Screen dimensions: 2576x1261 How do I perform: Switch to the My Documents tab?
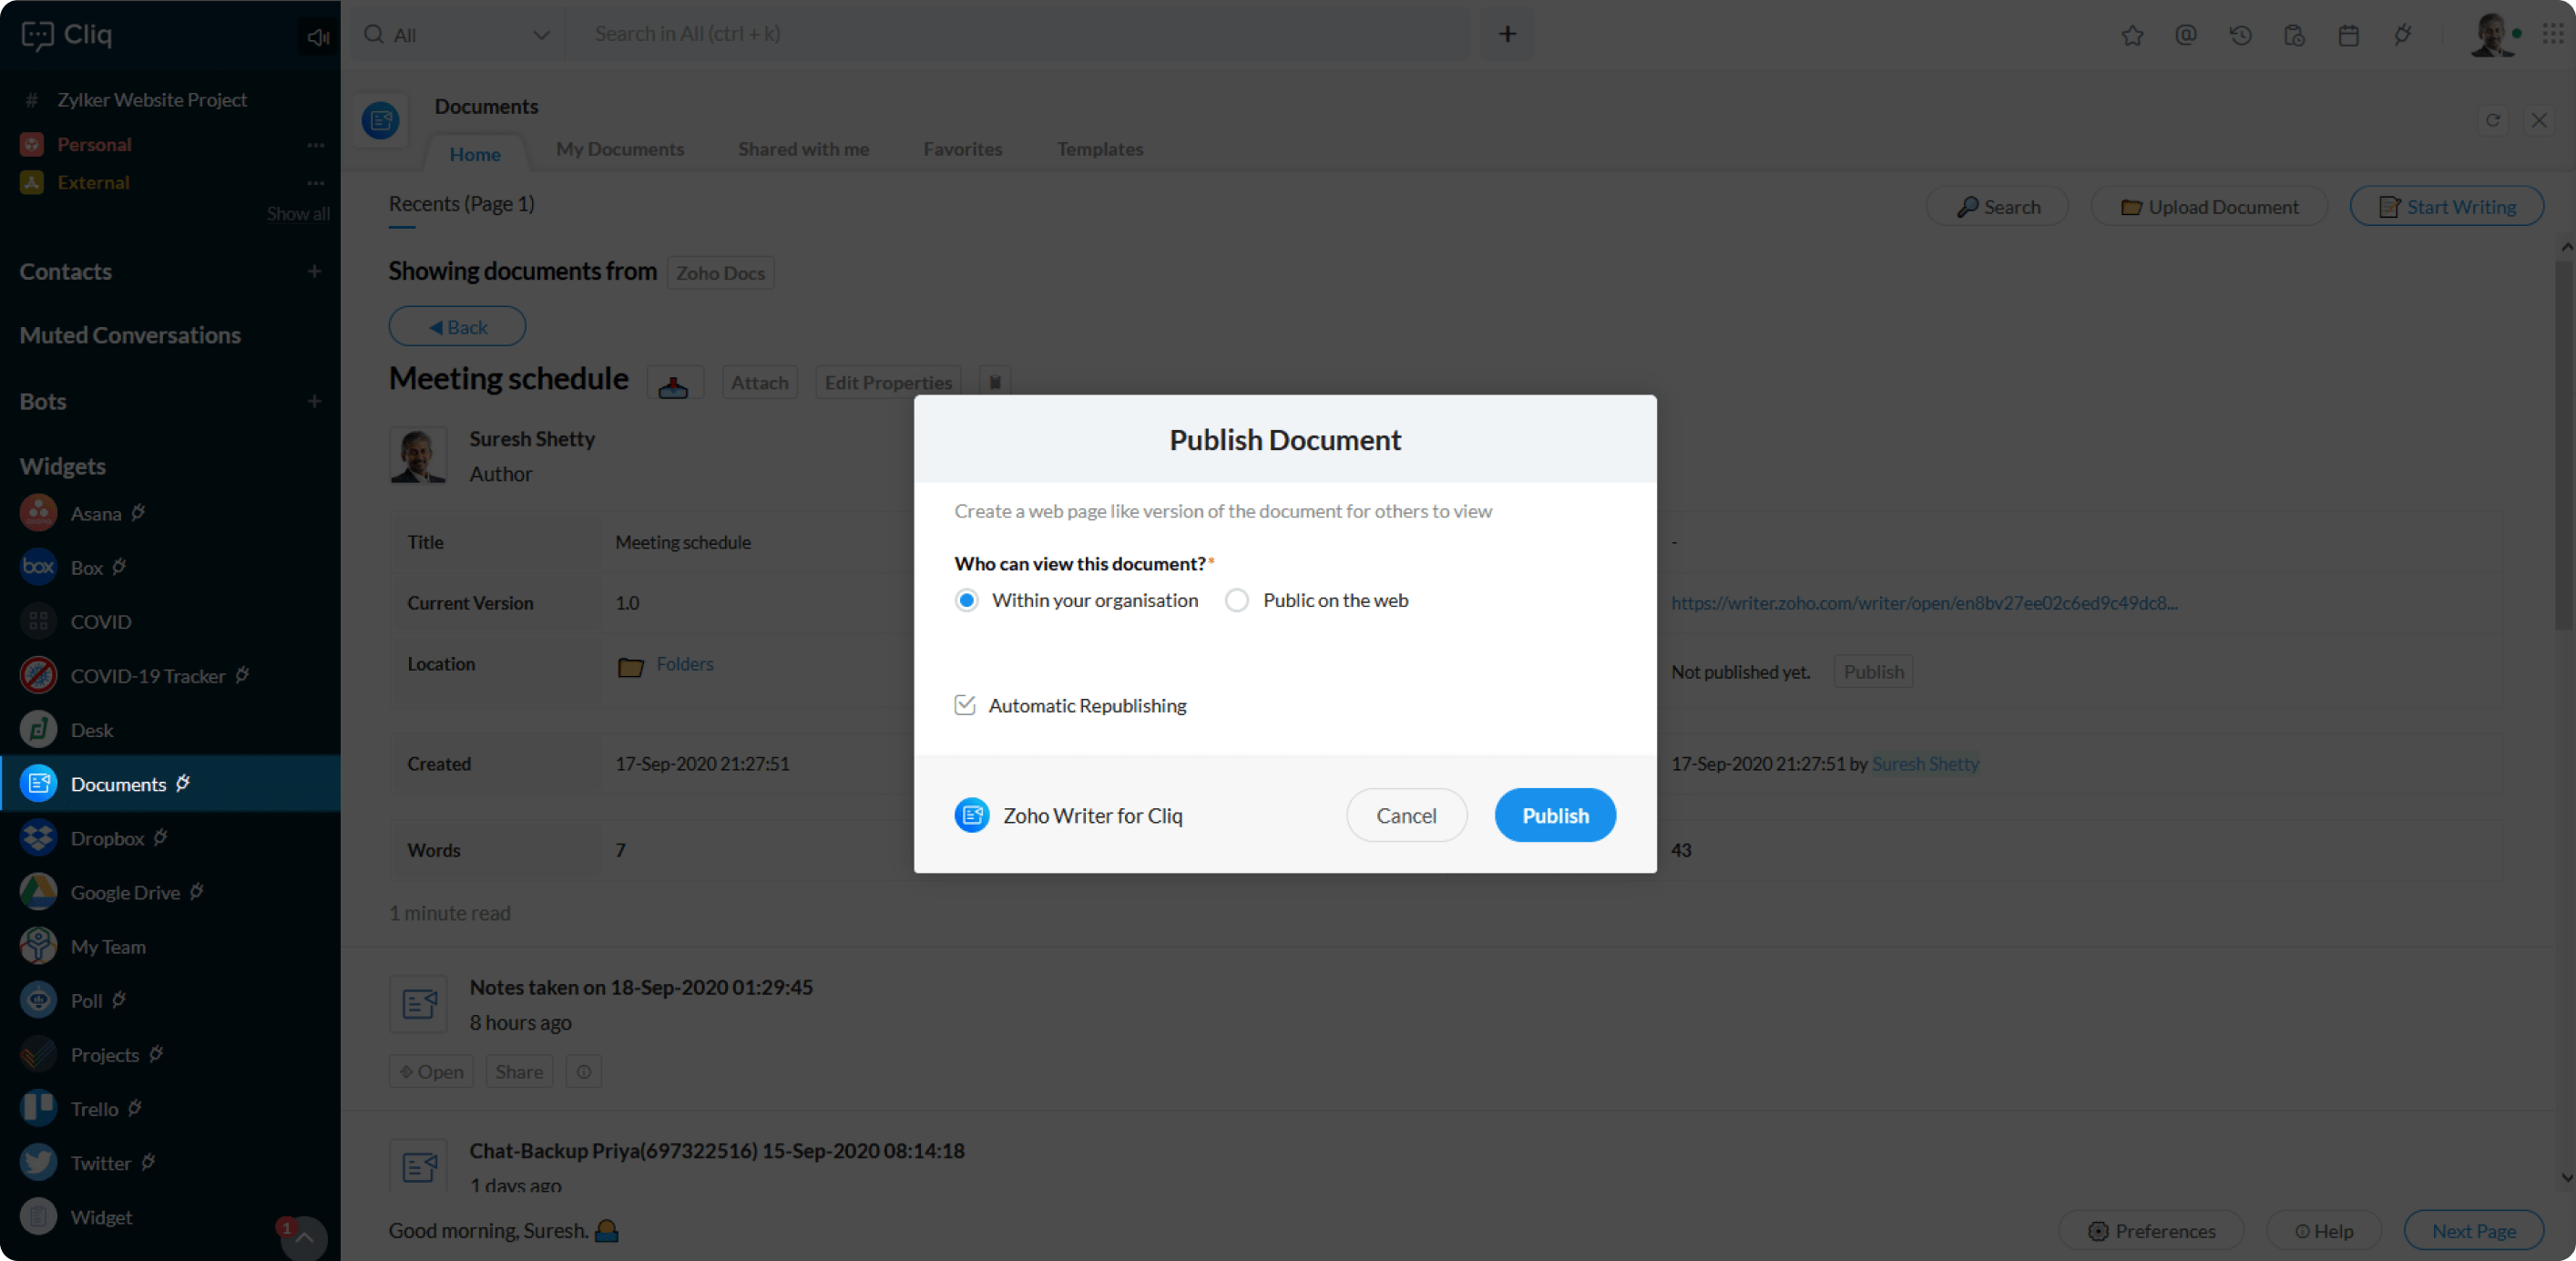click(620, 149)
